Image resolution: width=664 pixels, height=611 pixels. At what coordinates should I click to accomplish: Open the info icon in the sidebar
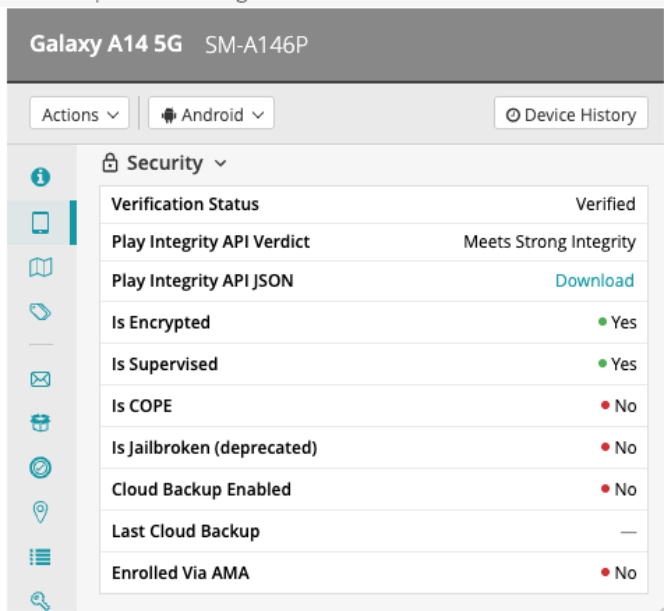coord(40,177)
